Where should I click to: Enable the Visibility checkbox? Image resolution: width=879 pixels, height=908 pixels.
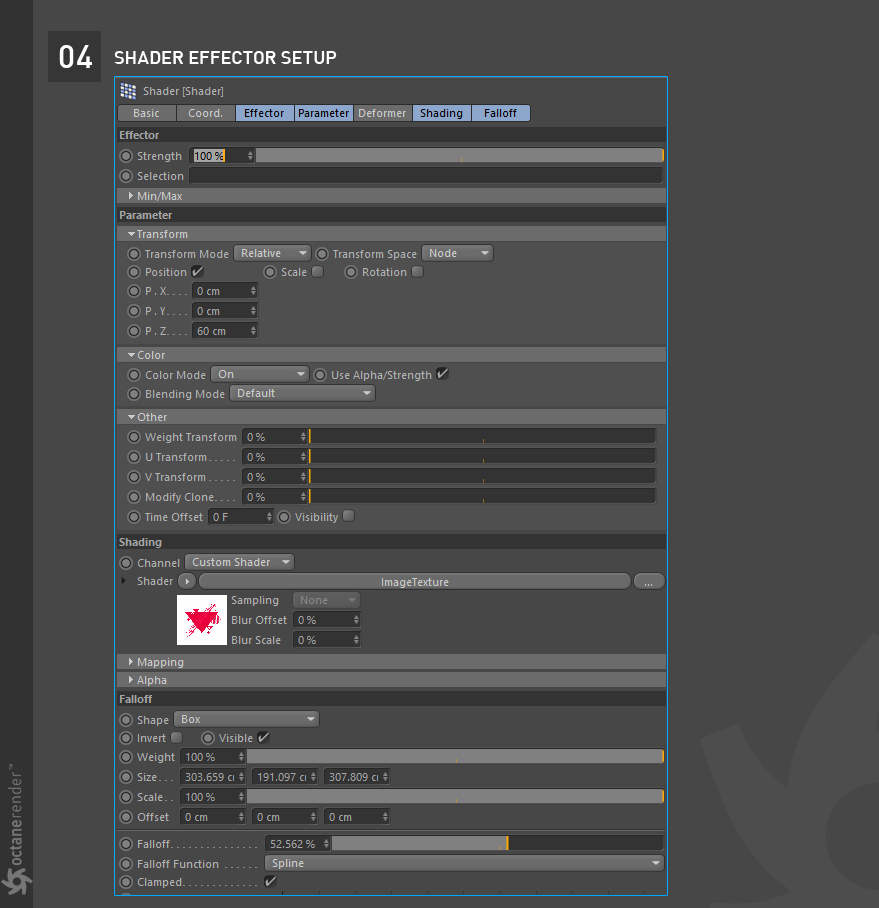[x=349, y=515]
